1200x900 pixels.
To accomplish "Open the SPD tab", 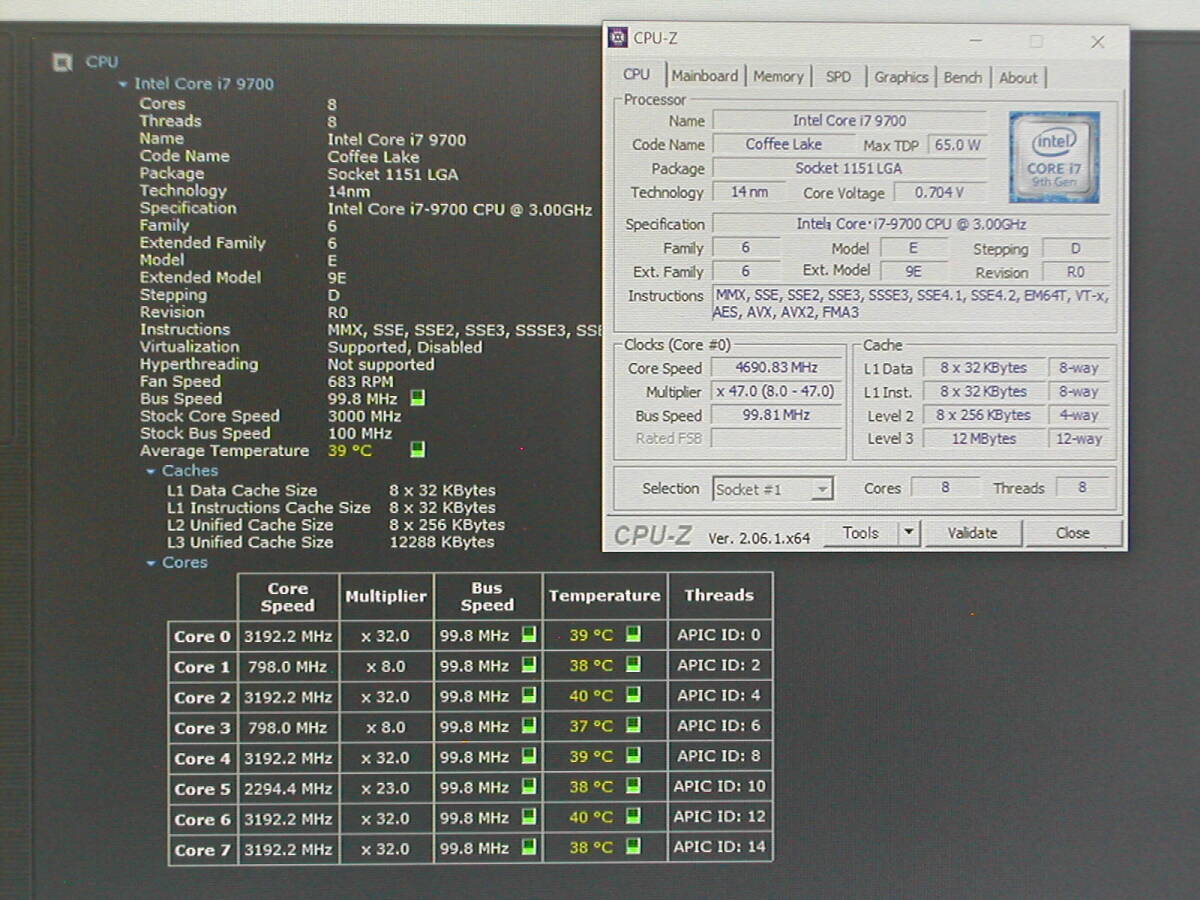I will click(x=838, y=76).
